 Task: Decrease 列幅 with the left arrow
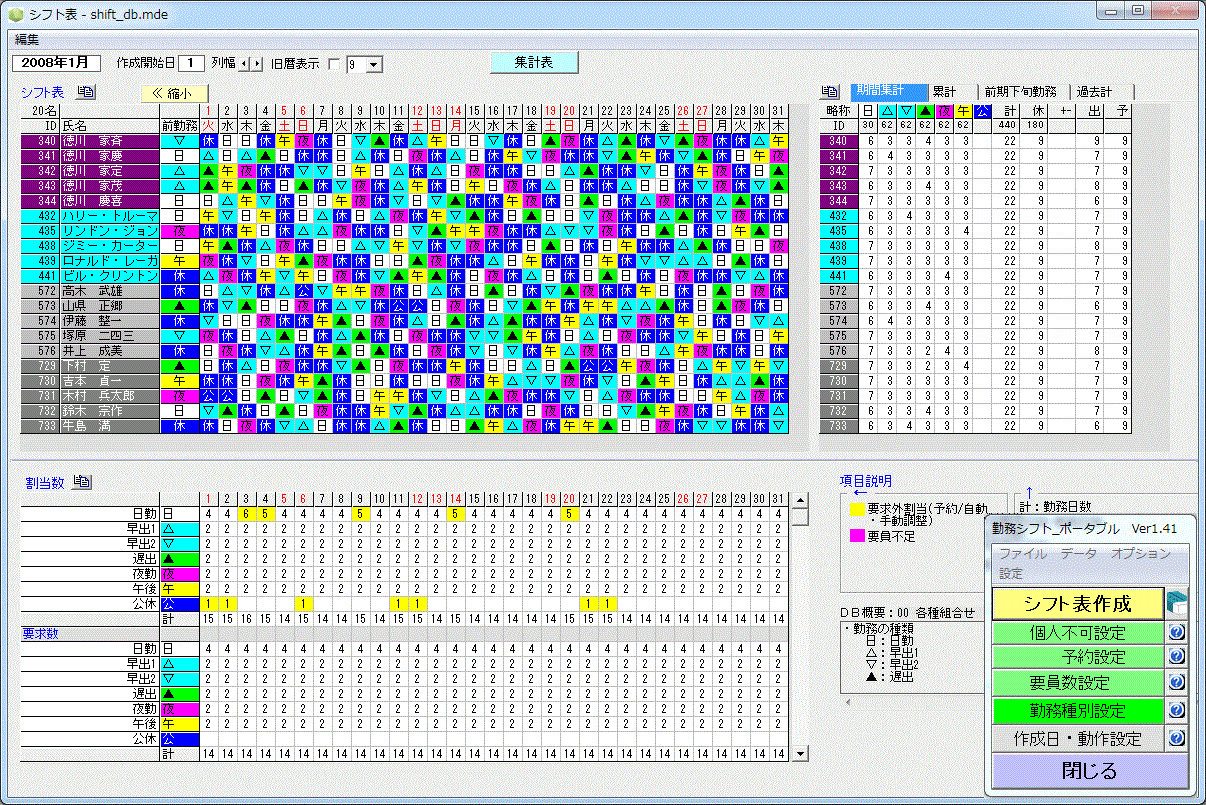click(x=245, y=64)
